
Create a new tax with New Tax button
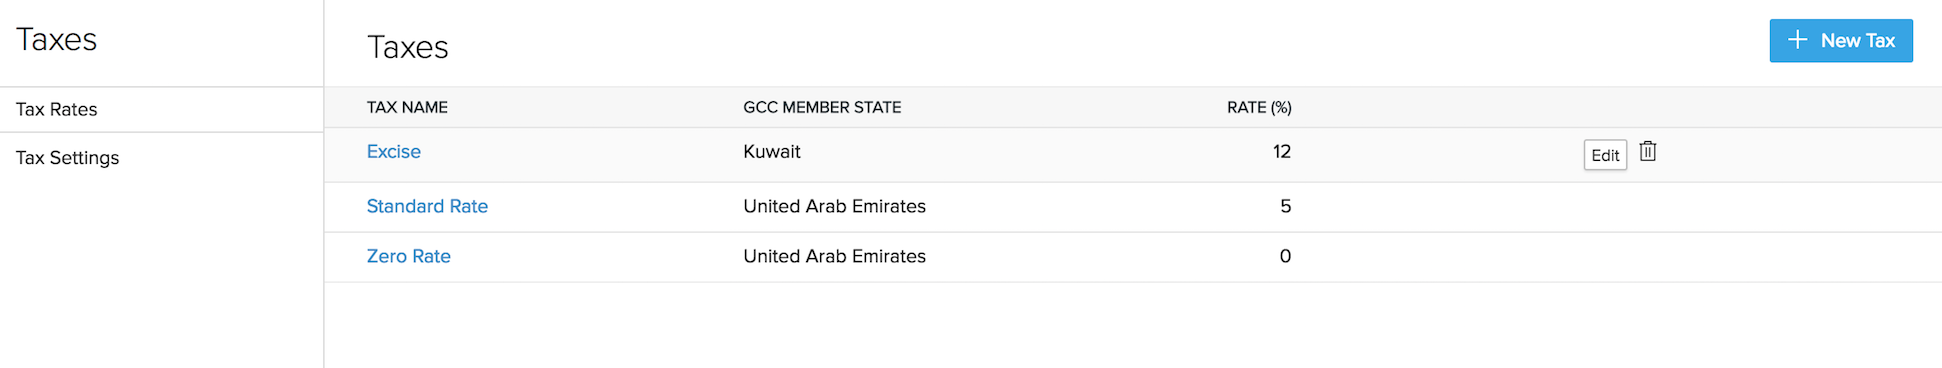(x=1841, y=41)
